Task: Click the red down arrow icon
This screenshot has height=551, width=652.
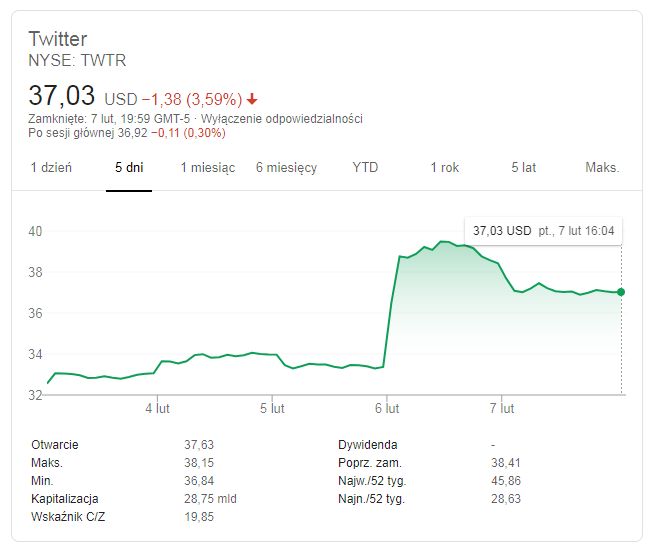Action: (252, 99)
